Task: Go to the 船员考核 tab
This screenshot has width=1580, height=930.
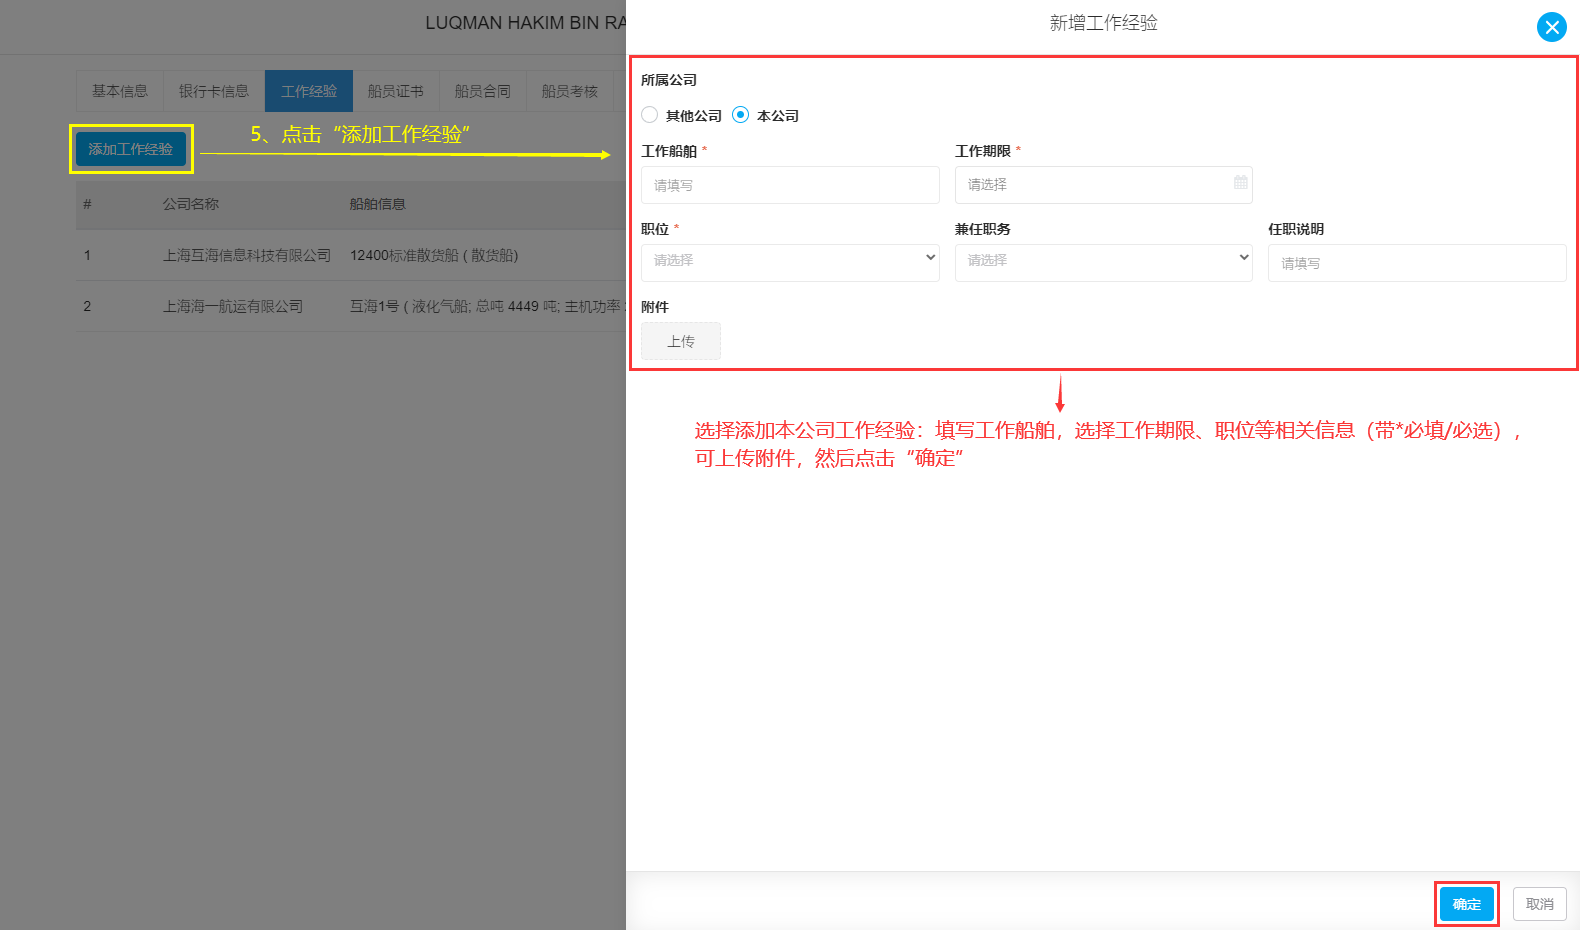Action: click(570, 91)
